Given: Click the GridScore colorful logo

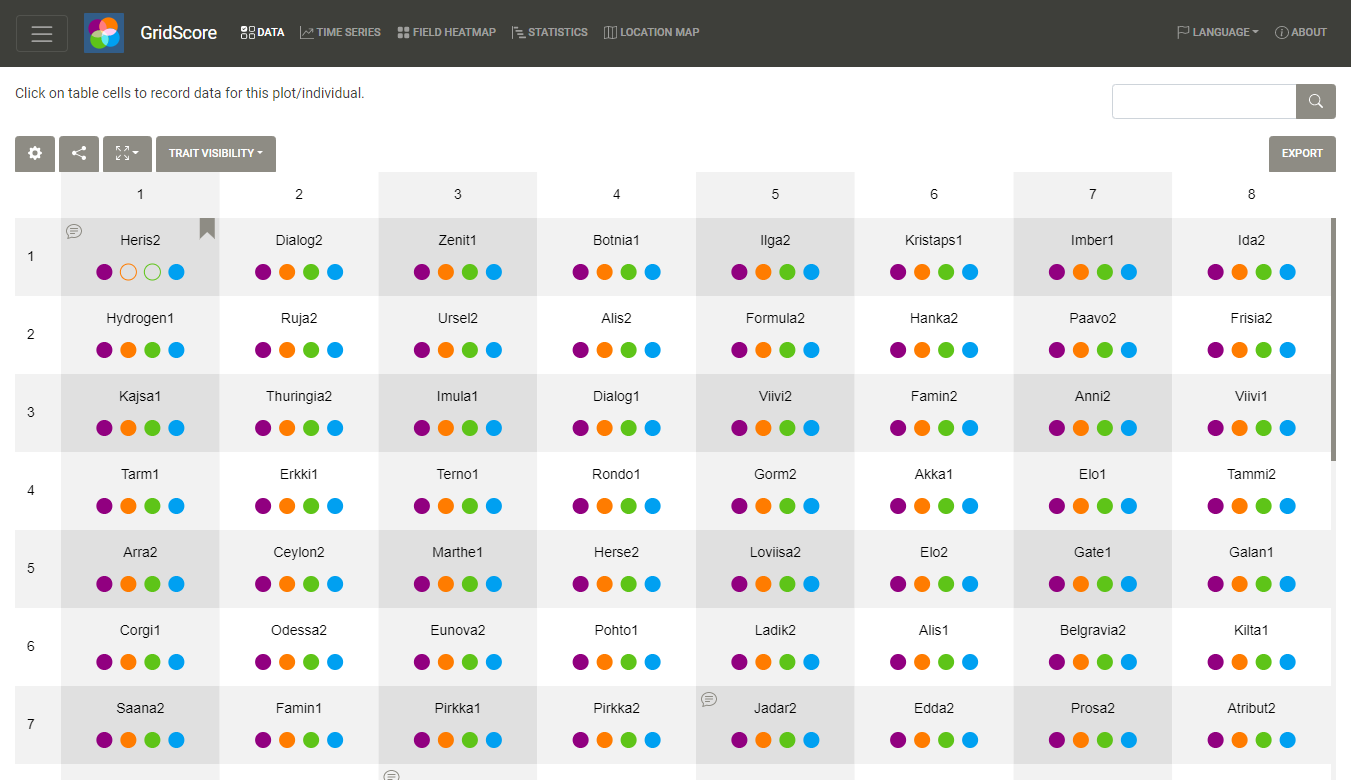Looking at the screenshot, I should coord(104,33).
